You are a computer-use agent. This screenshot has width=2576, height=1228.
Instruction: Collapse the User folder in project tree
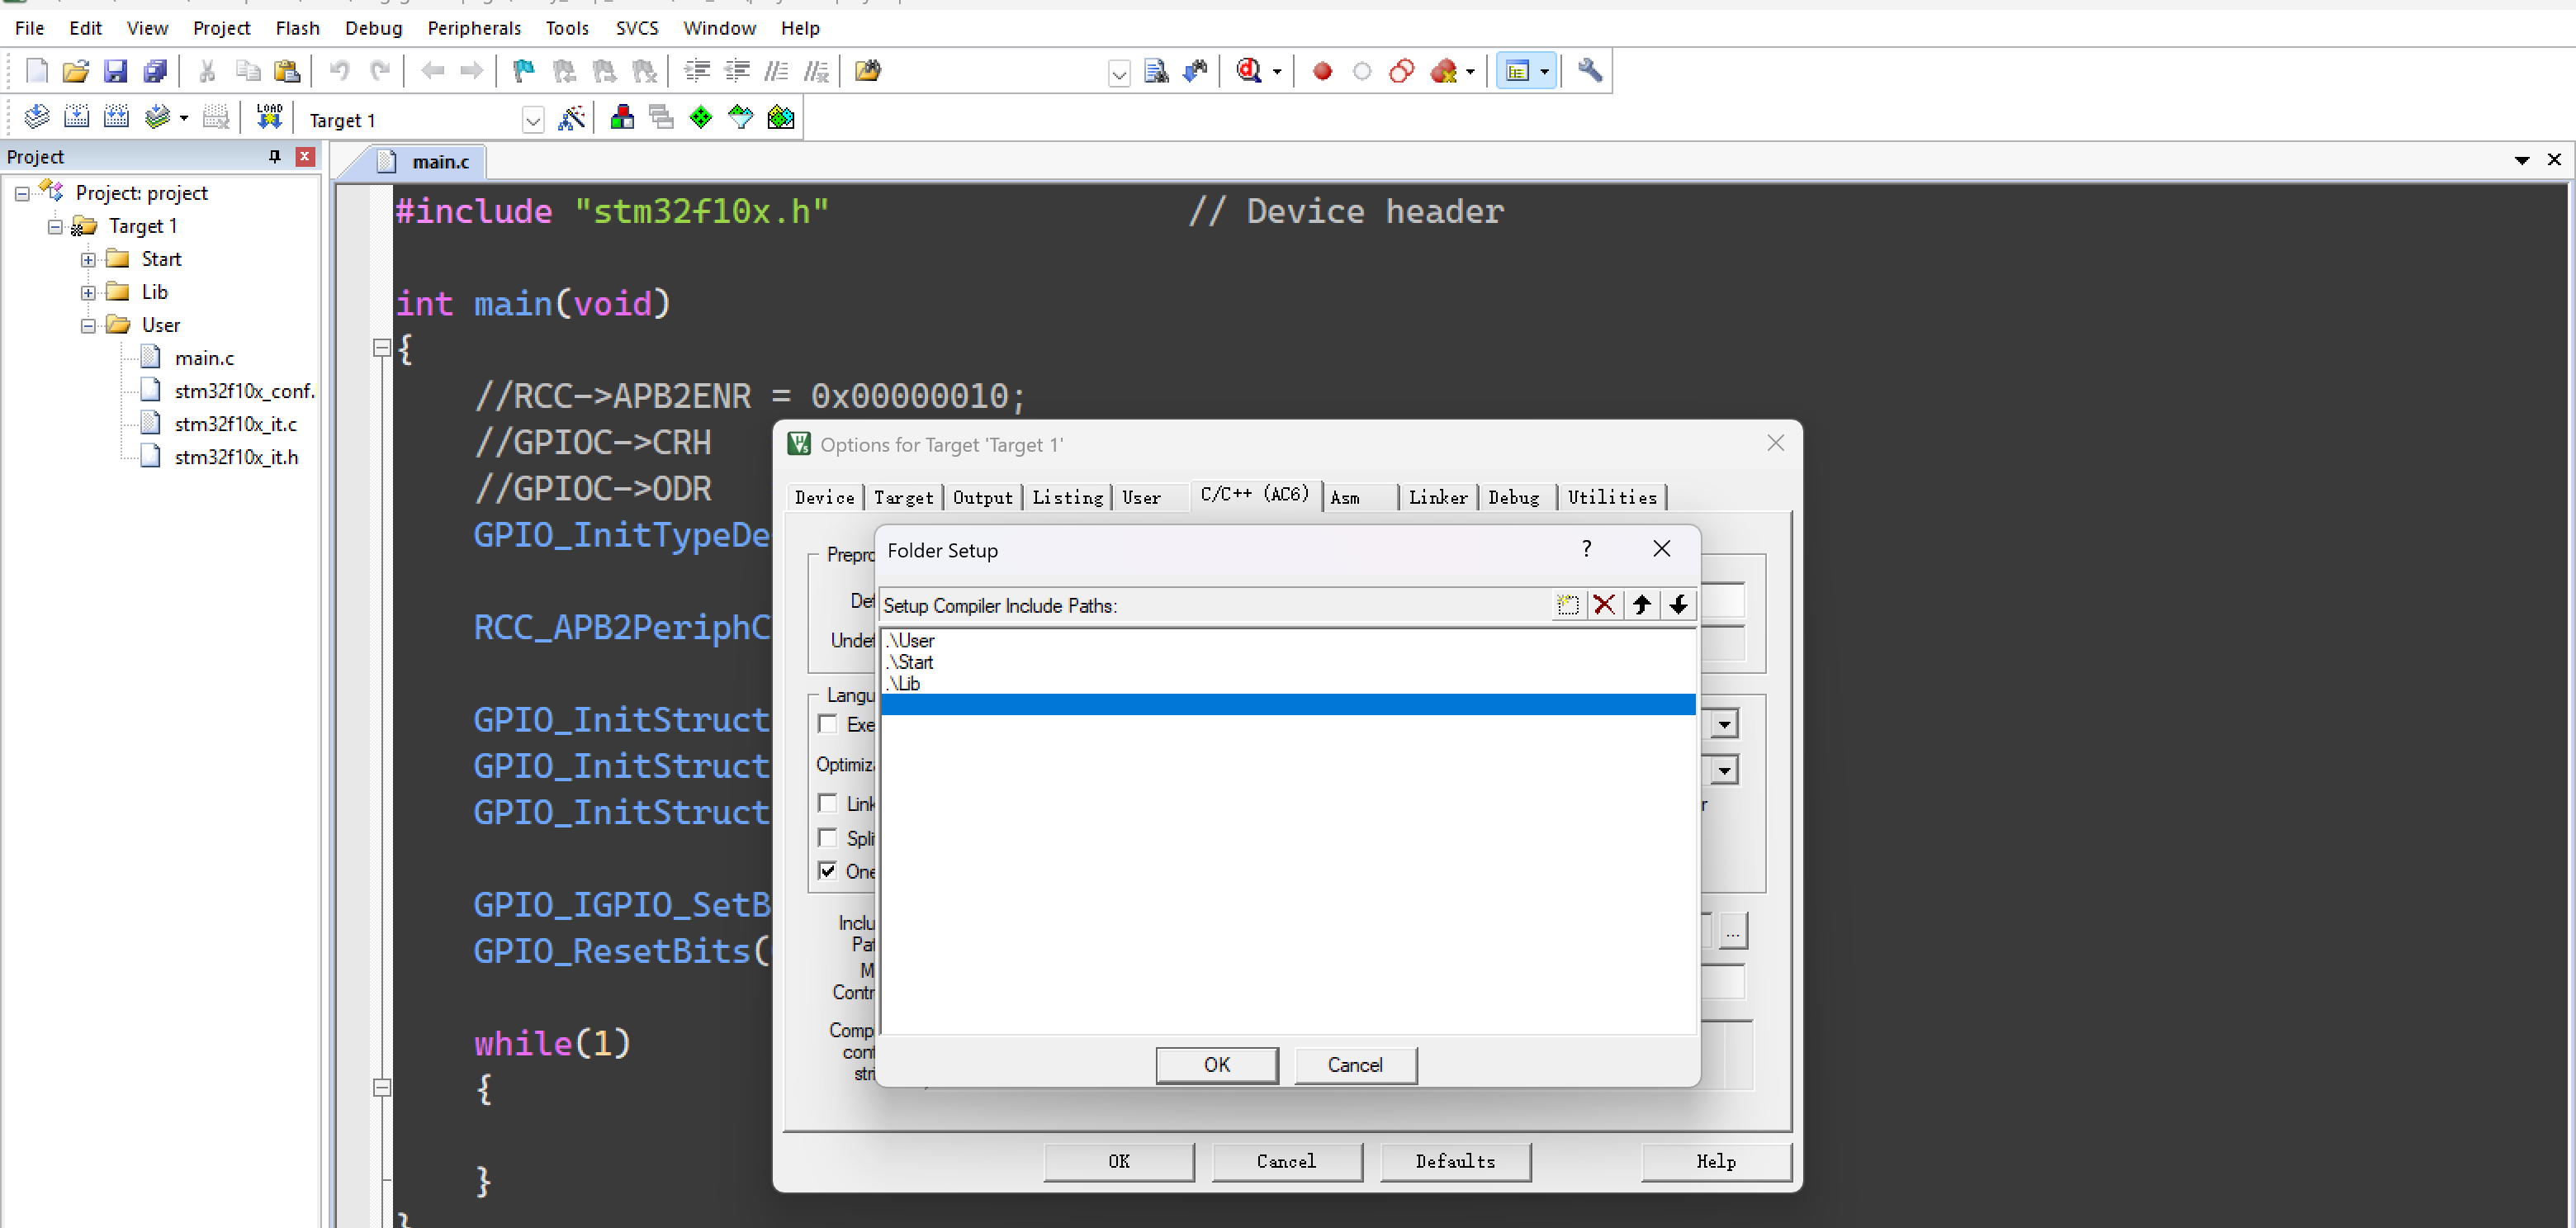tap(88, 326)
